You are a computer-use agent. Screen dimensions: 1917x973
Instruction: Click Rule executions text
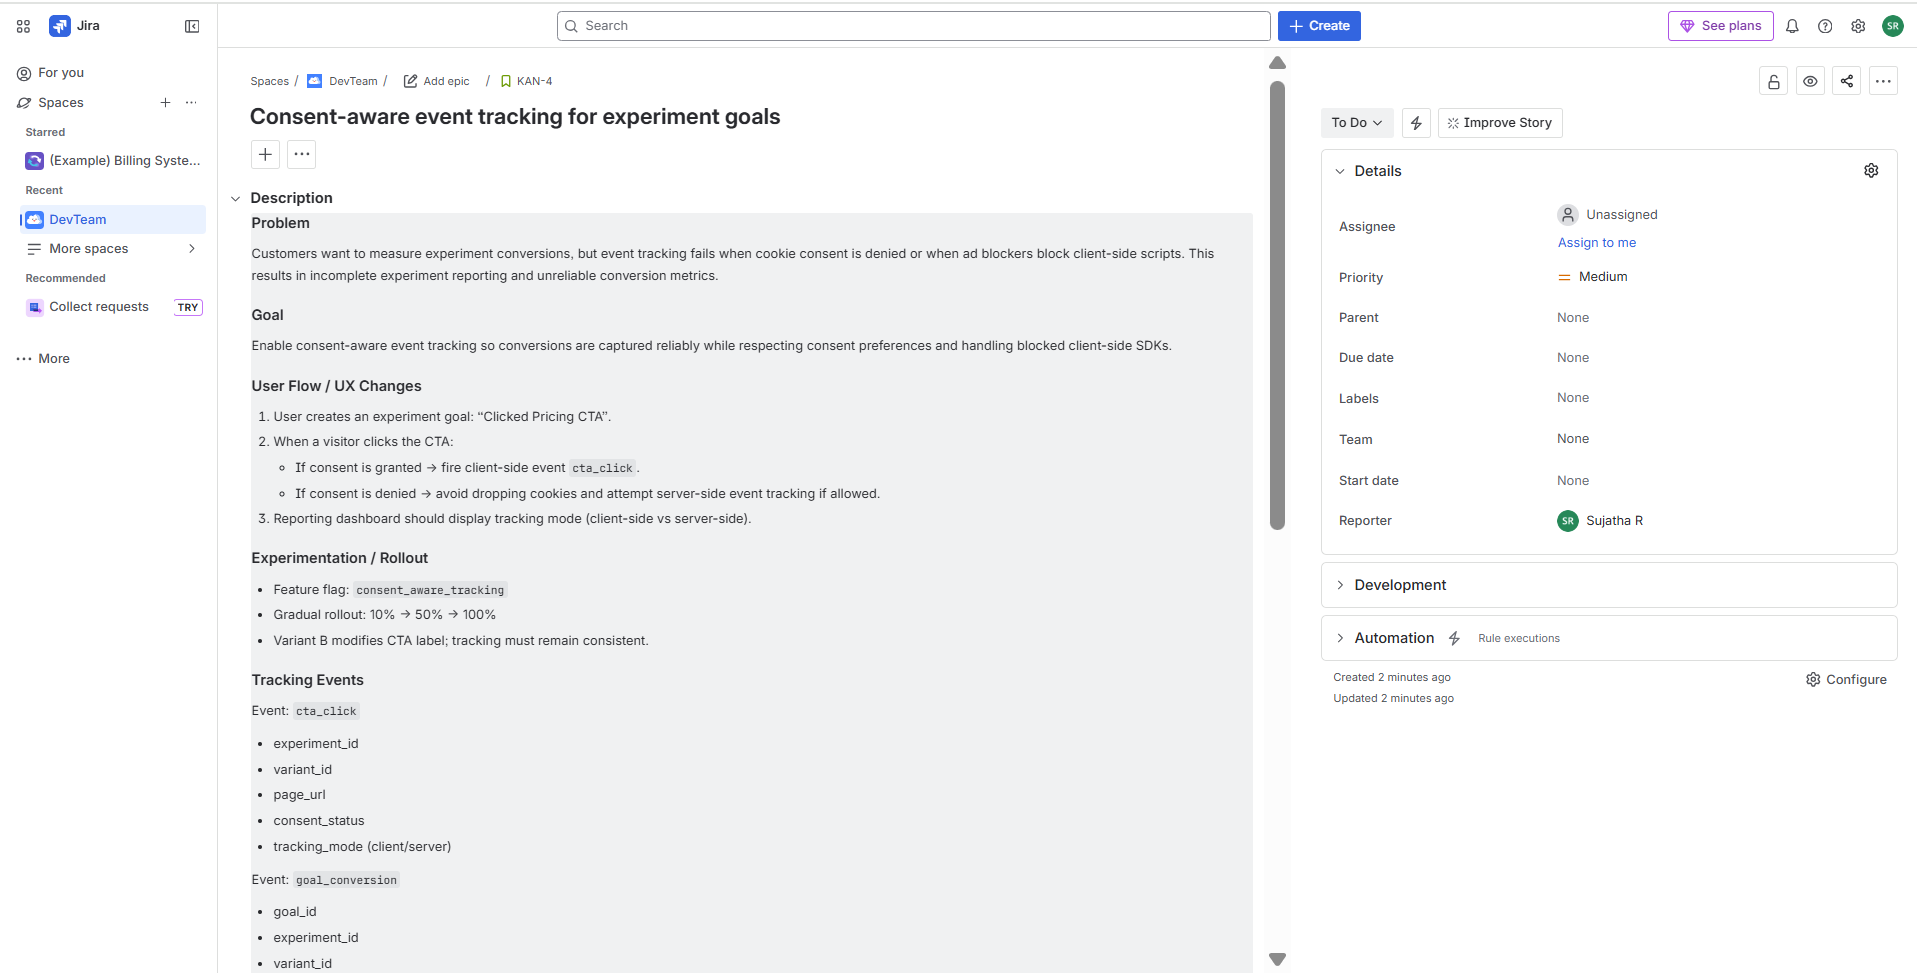(1519, 638)
